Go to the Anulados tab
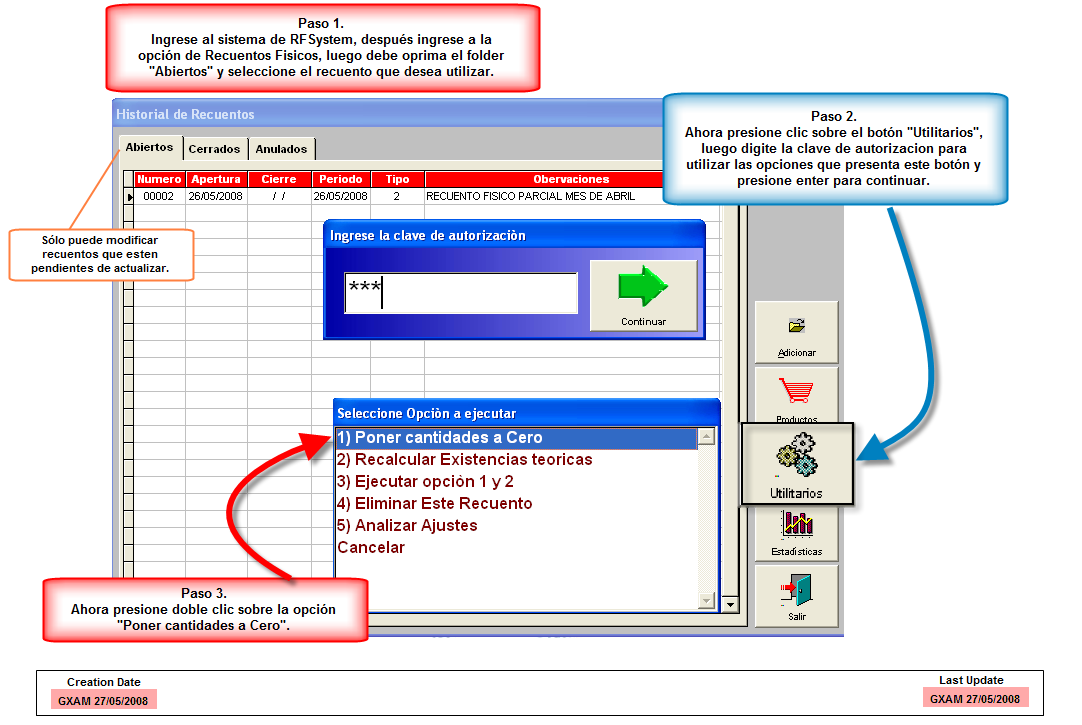This screenshot has height=725, width=1082. [x=281, y=149]
